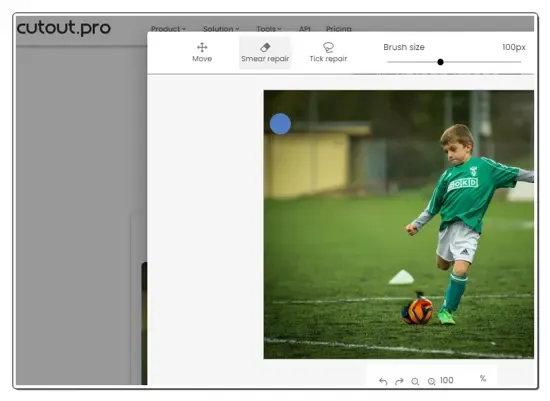
Task: Click the white cone in the photo
Action: 402,277
